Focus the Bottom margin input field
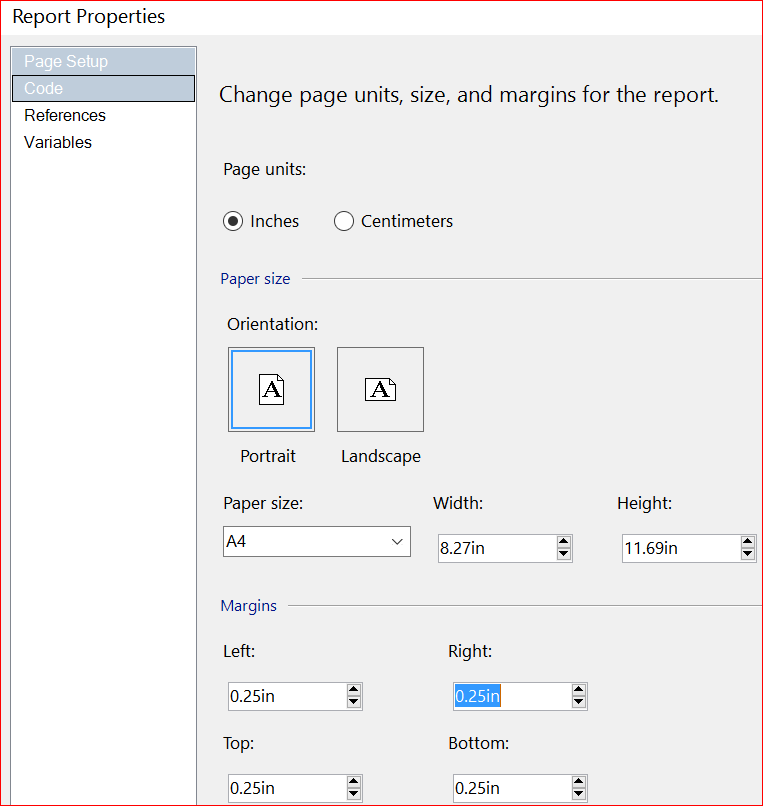763x806 pixels. click(509, 788)
